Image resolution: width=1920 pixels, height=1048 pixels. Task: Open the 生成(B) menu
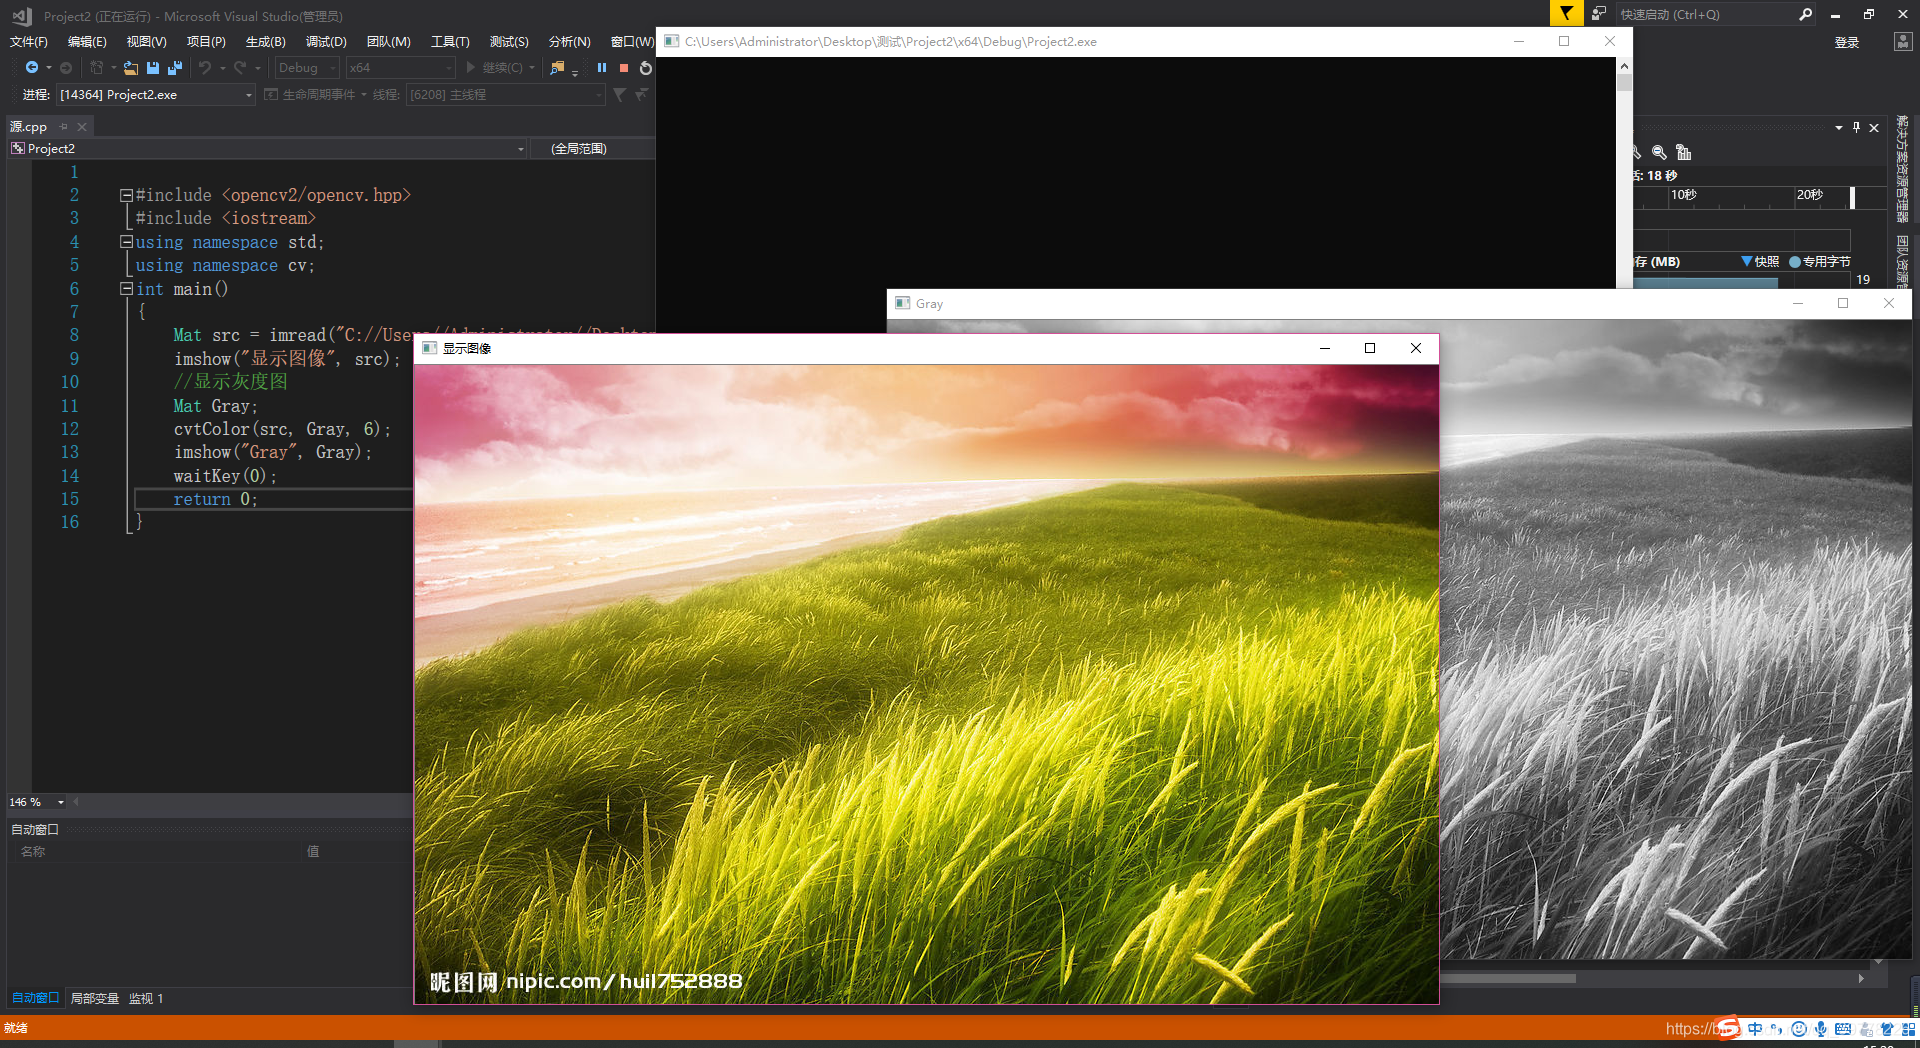[x=265, y=41]
